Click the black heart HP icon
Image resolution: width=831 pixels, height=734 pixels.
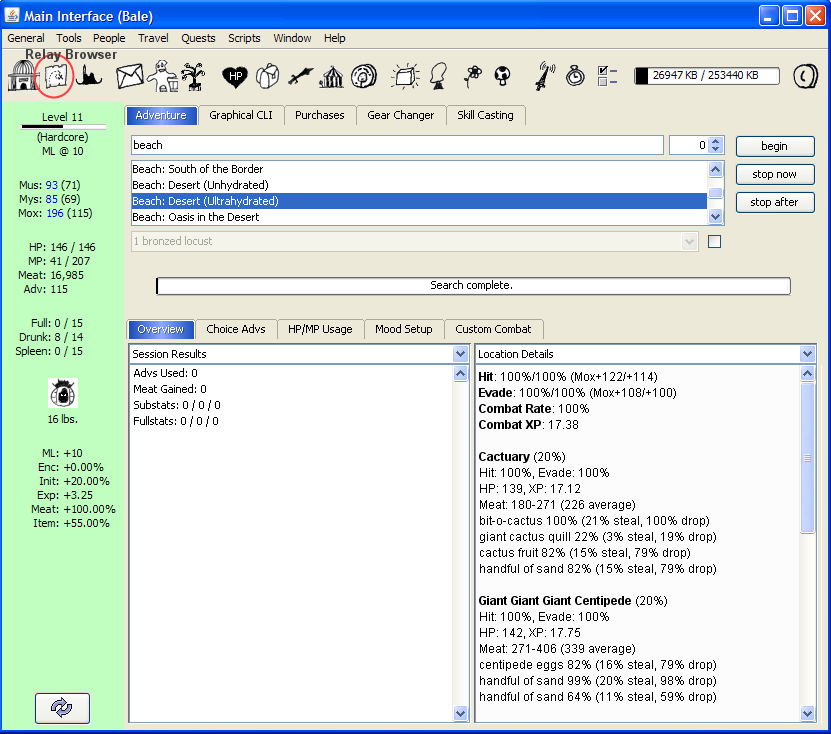pyautogui.click(x=235, y=76)
